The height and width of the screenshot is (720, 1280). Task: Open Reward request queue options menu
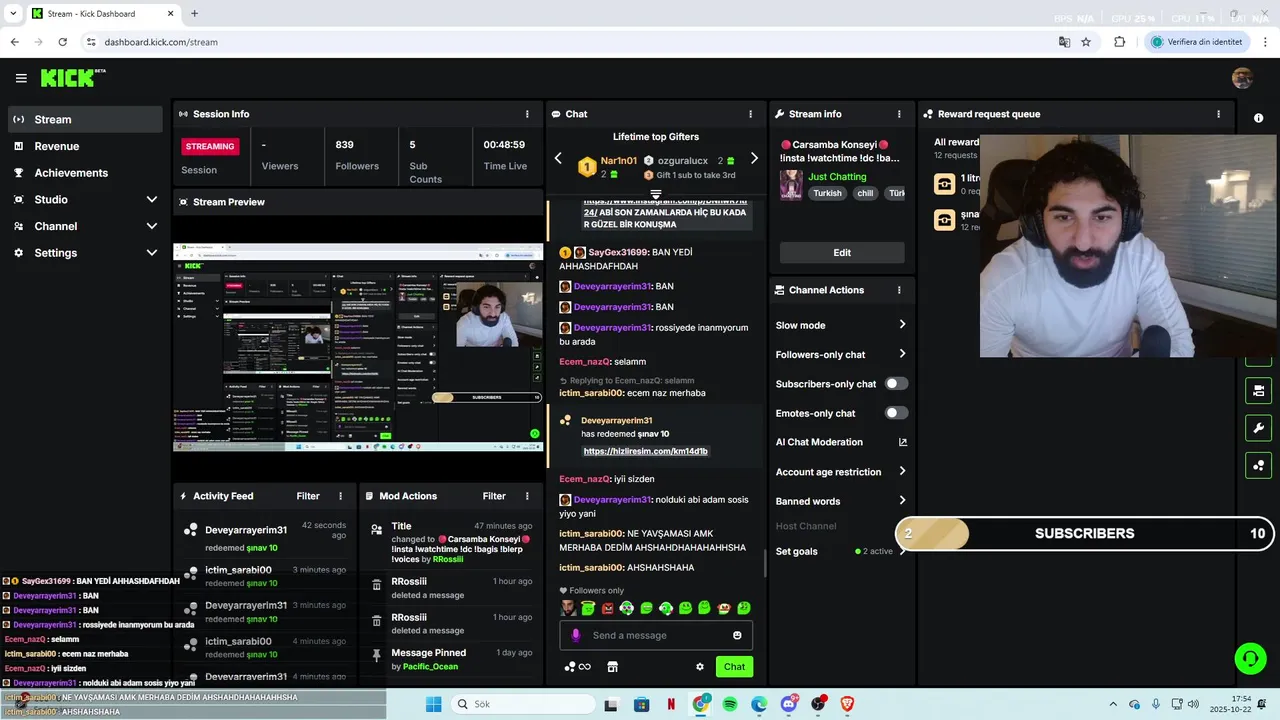[x=1218, y=114]
